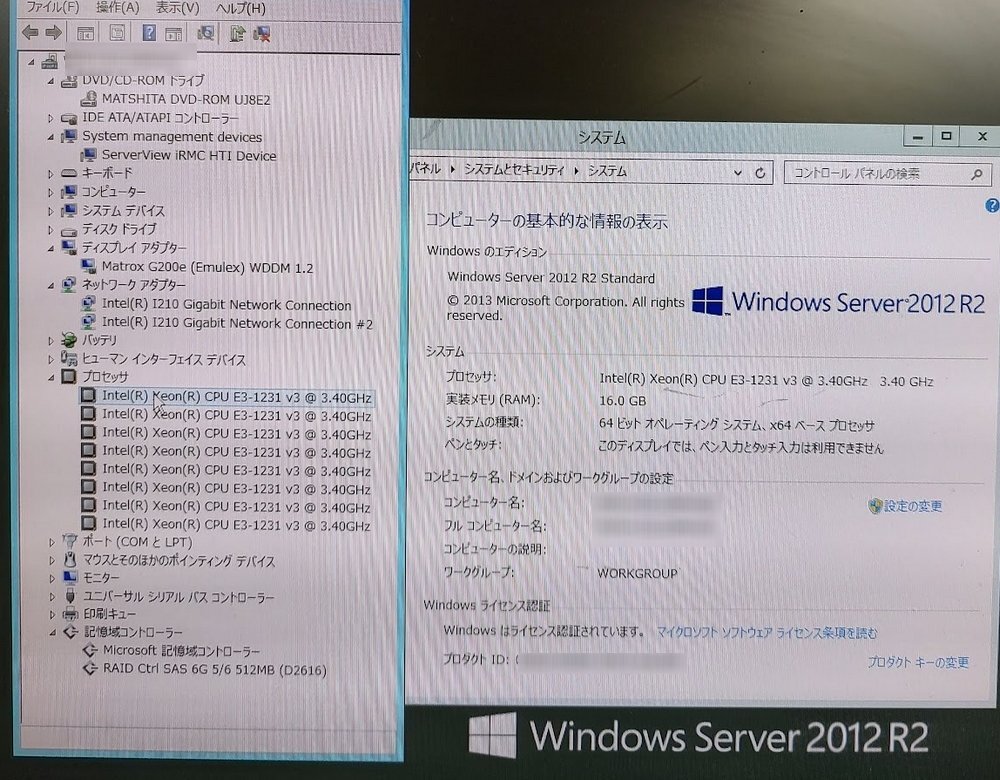Viewport: 1000px width, 780px height.
Task: Click the refresh button in address bar
Action: [760, 173]
